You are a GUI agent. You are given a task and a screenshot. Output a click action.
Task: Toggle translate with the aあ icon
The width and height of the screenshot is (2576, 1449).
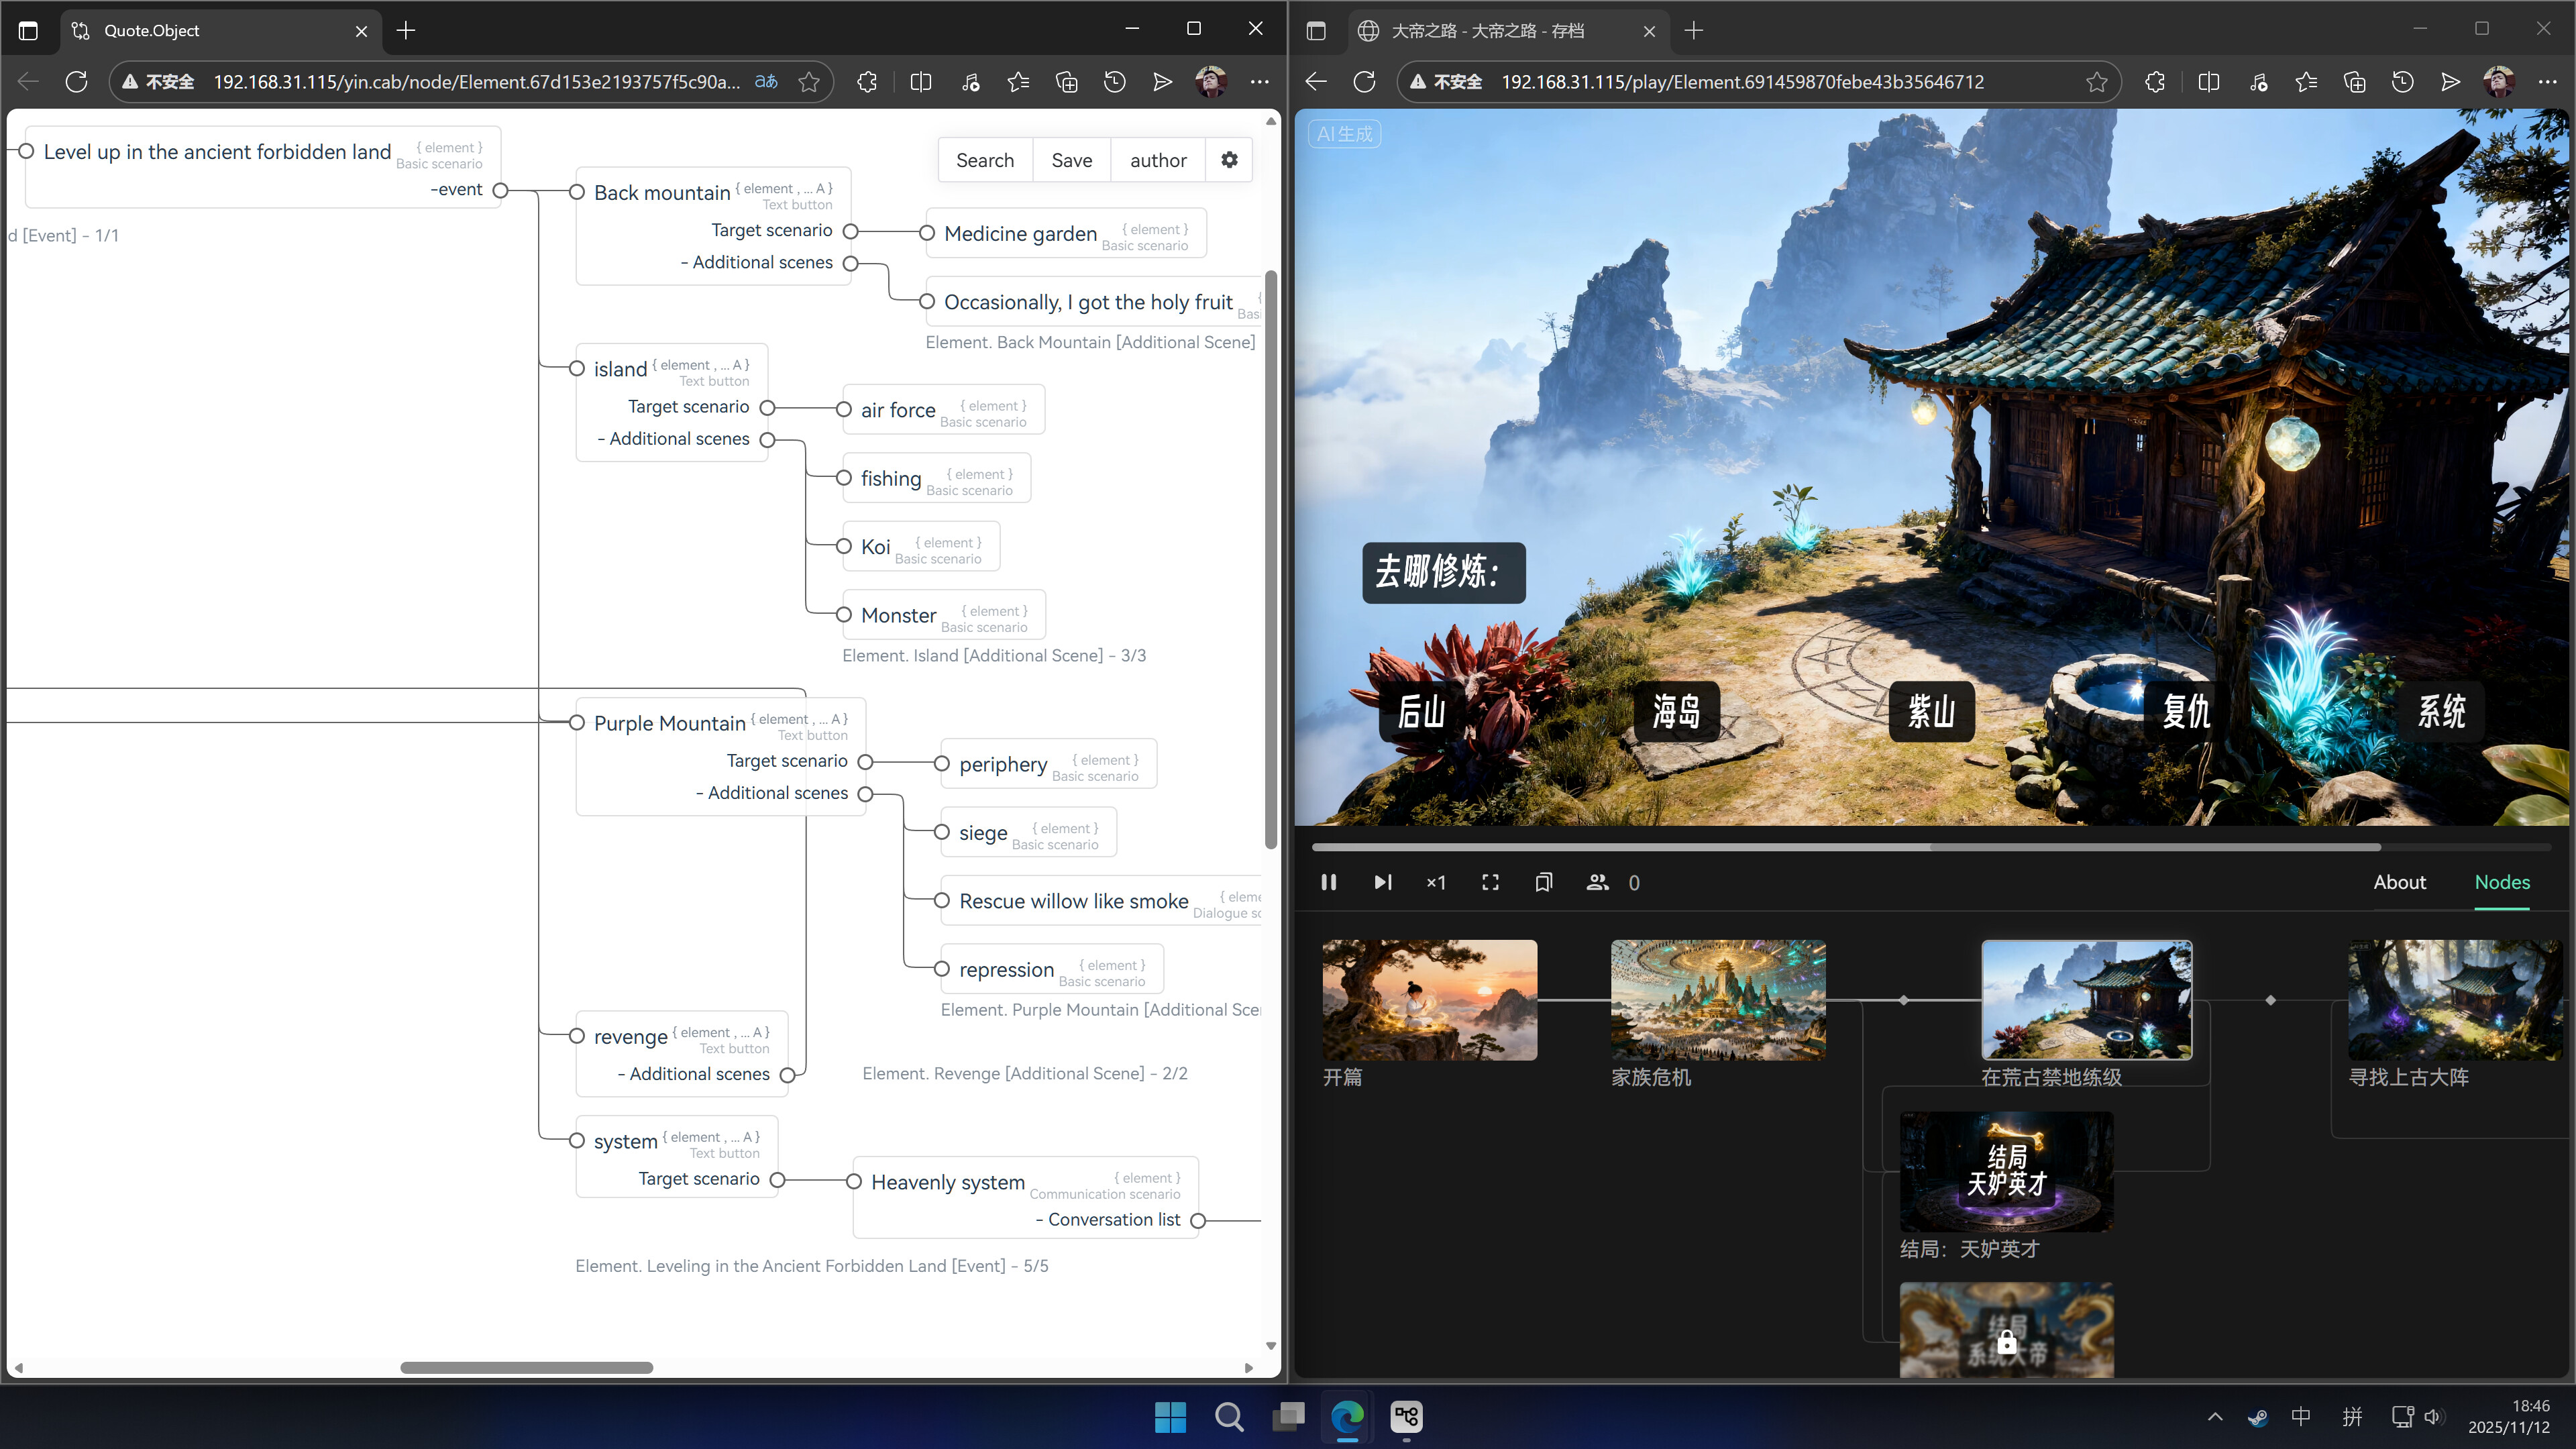765,81
